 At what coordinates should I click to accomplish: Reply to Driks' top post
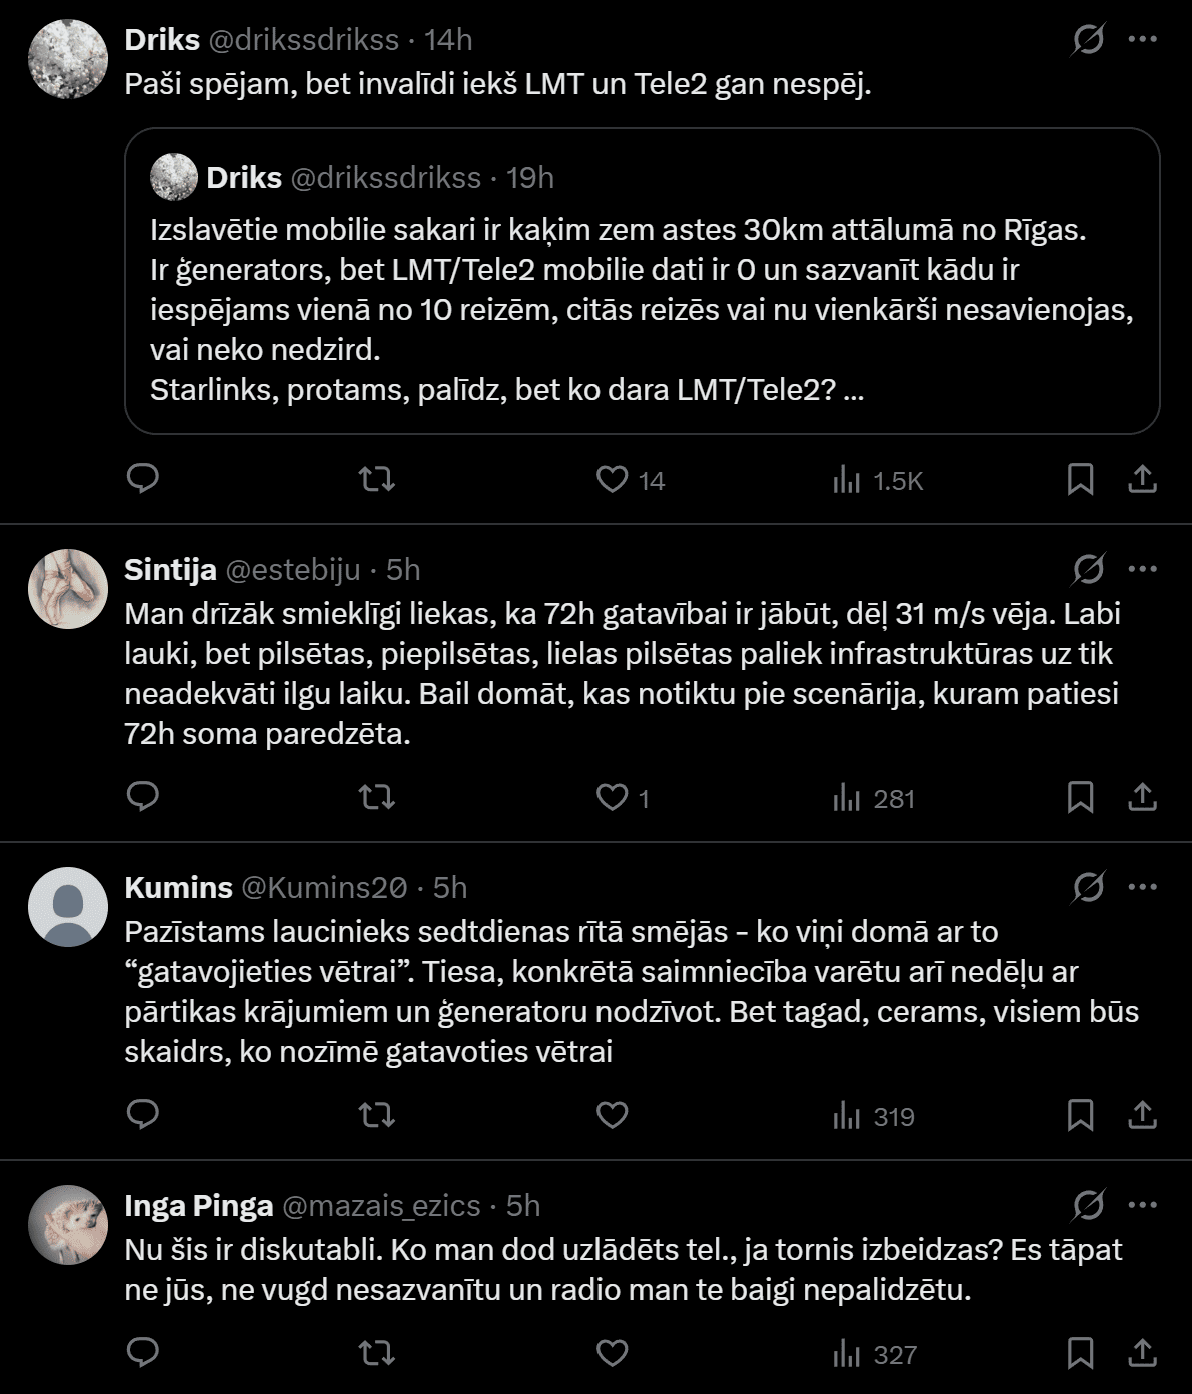pyautogui.click(x=143, y=480)
